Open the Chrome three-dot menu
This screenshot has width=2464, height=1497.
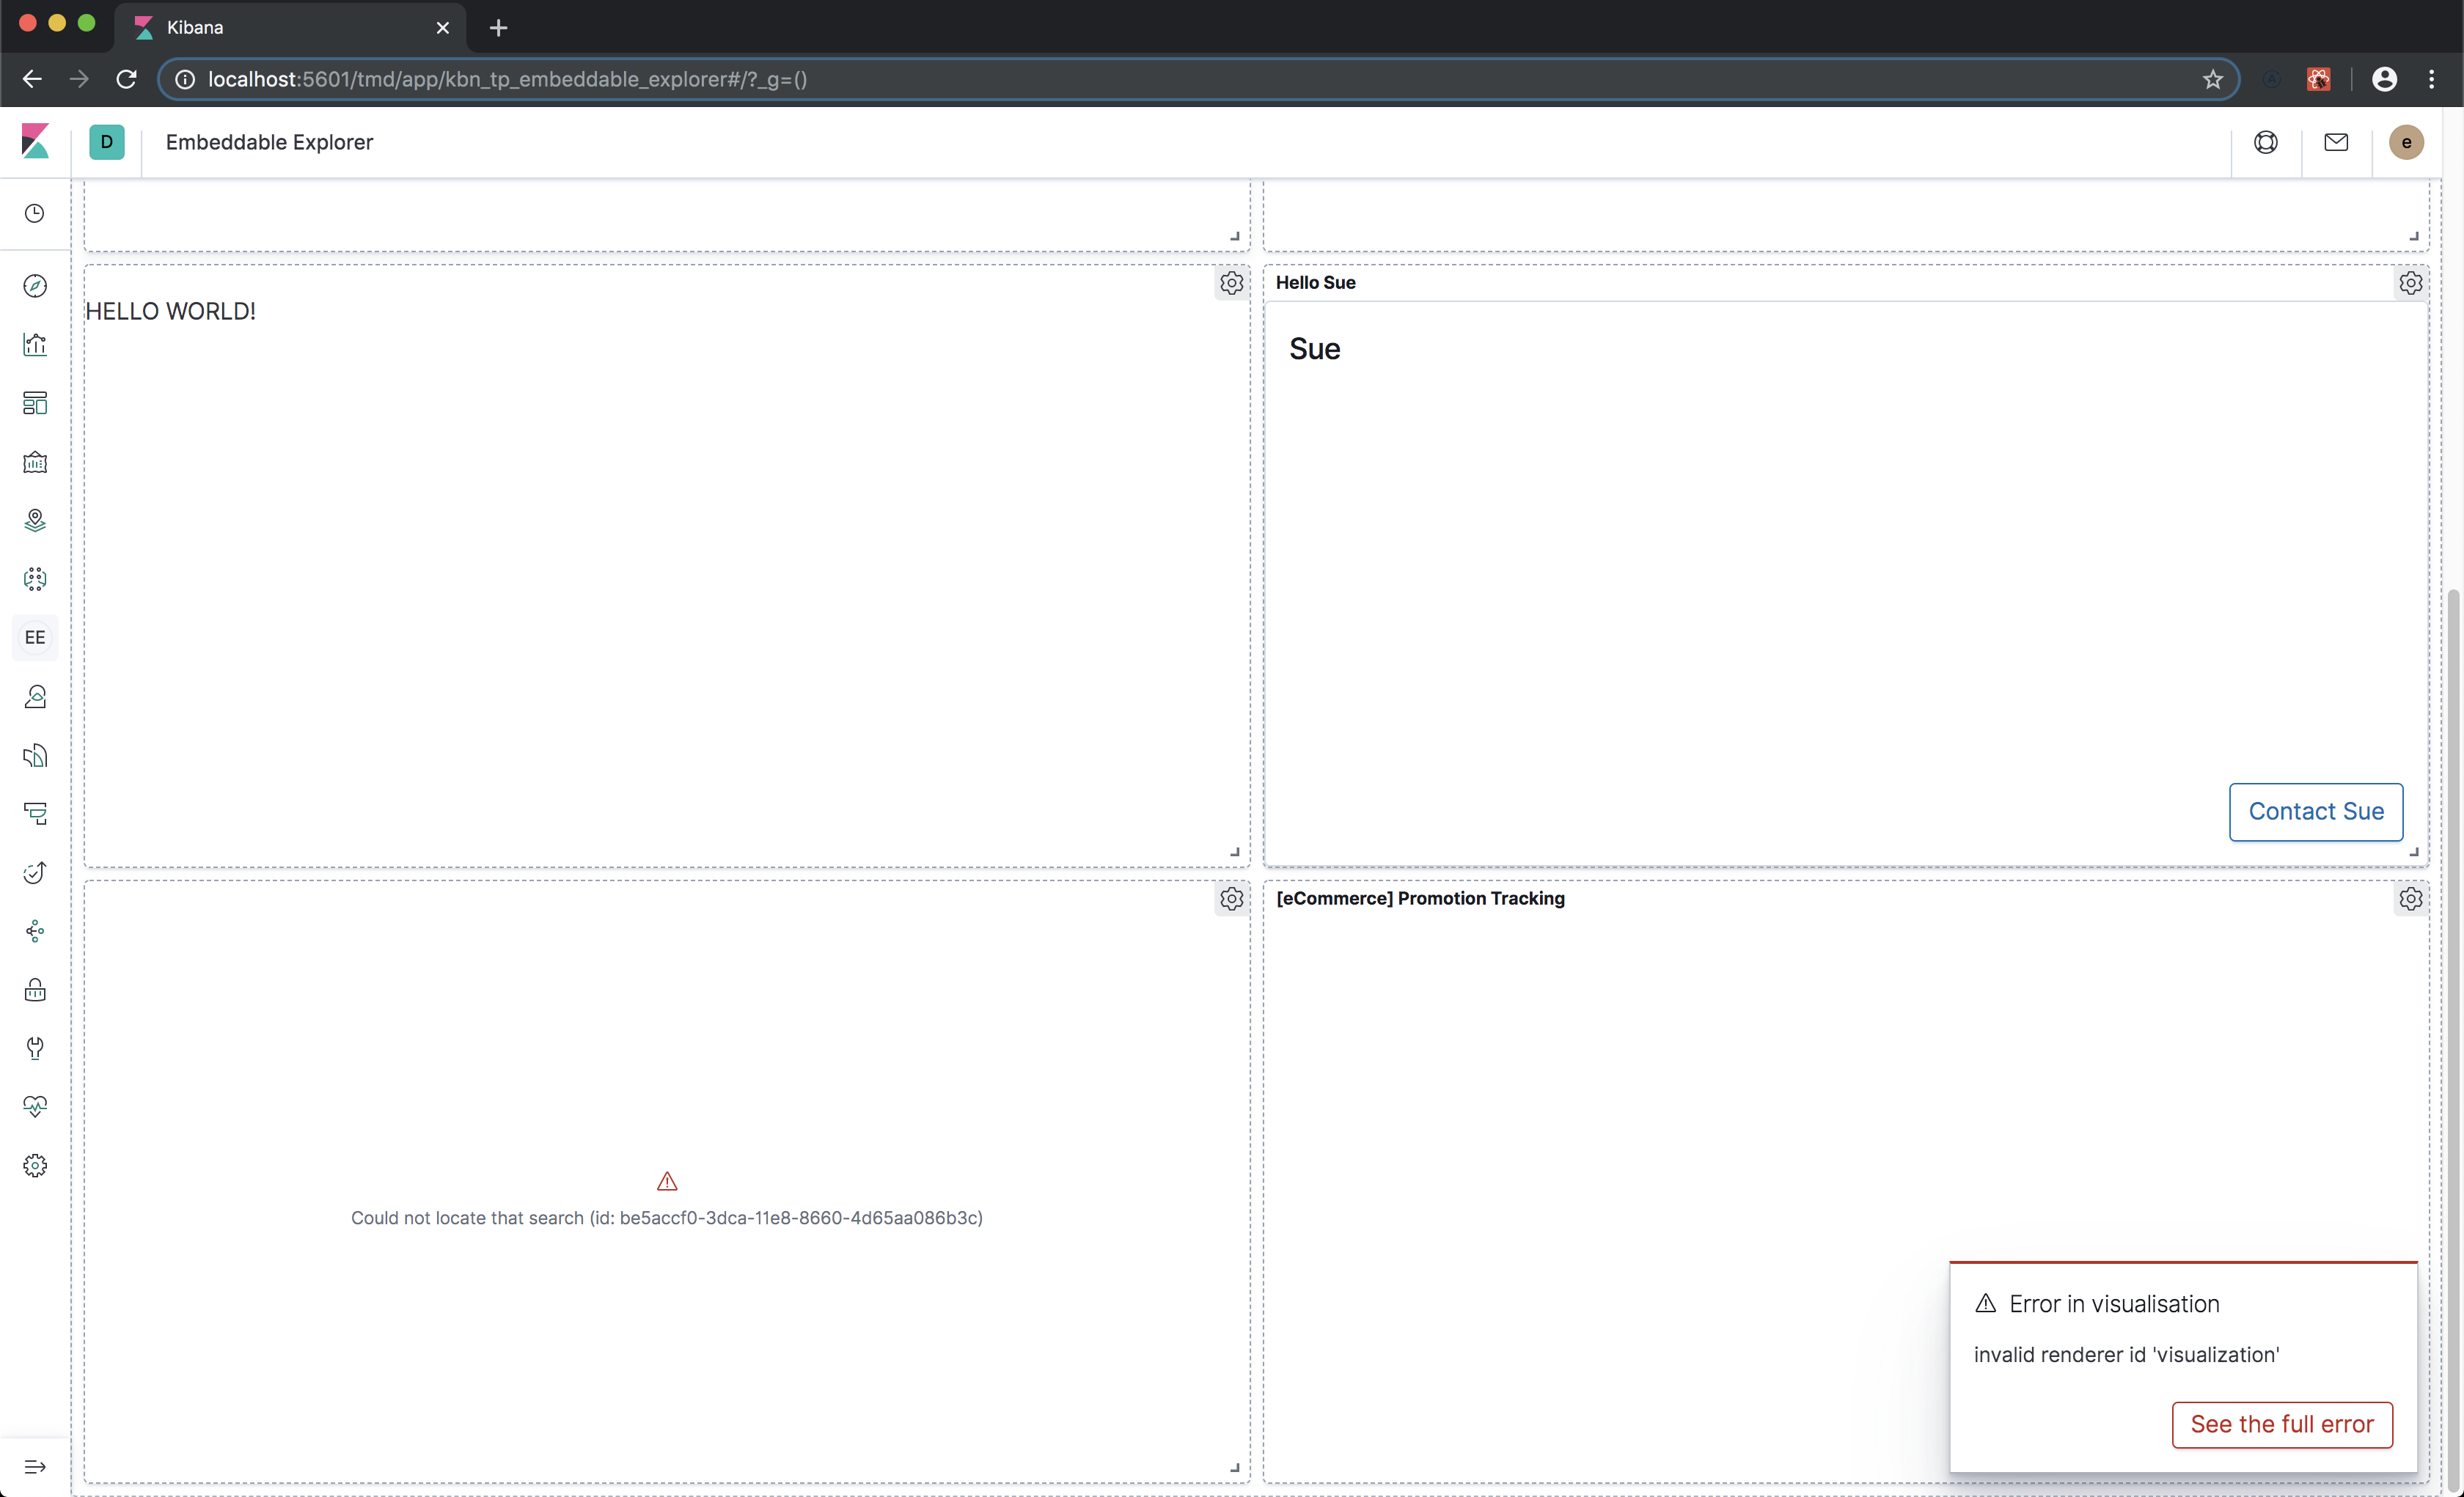[2432, 79]
